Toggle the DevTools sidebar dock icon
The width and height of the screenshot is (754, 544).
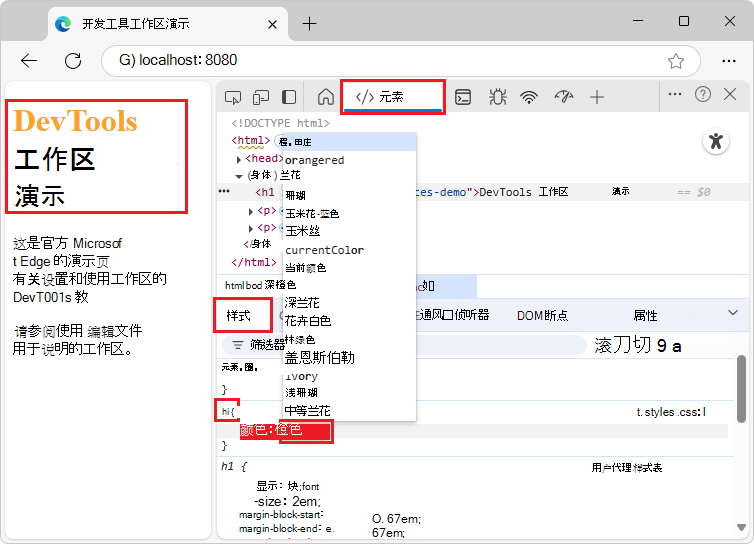pos(289,97)
